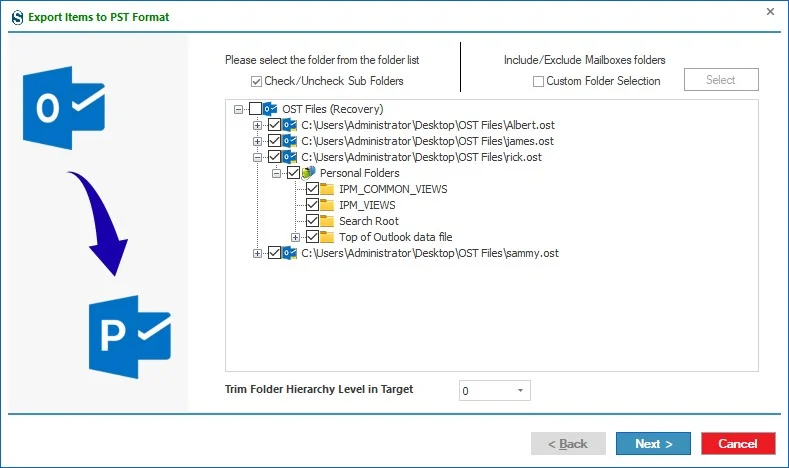Image resolution: width=789 pixels, height=468 pixels.
Task: Click the Outlook icon beside OST Files (Recovery)
Action: click(270, 109)
